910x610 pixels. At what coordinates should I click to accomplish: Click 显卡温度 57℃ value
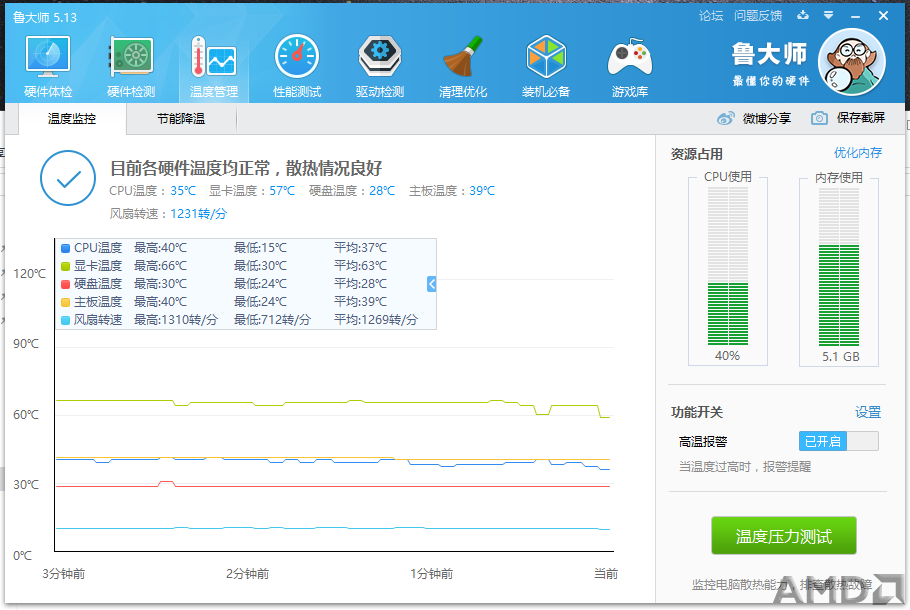(x=282, y=190)
